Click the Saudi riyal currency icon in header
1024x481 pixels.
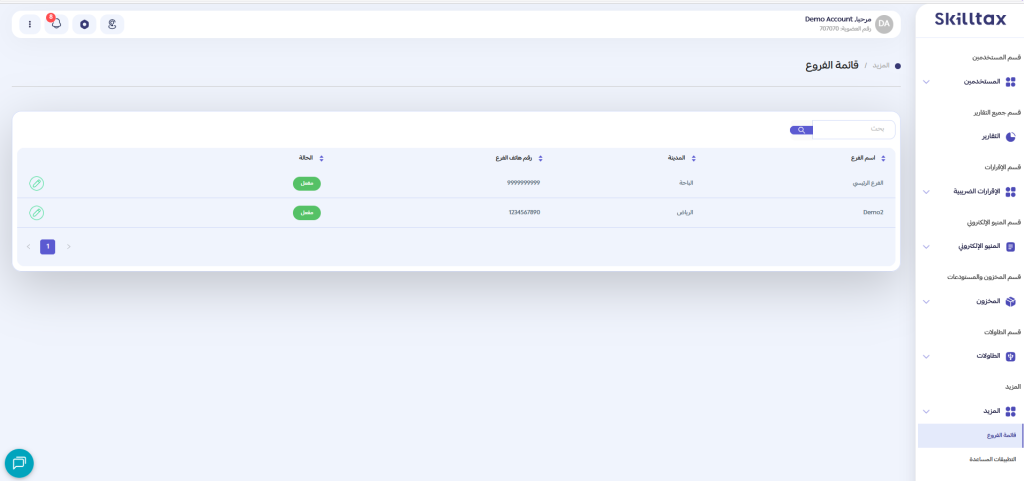[x=112, y=24]
